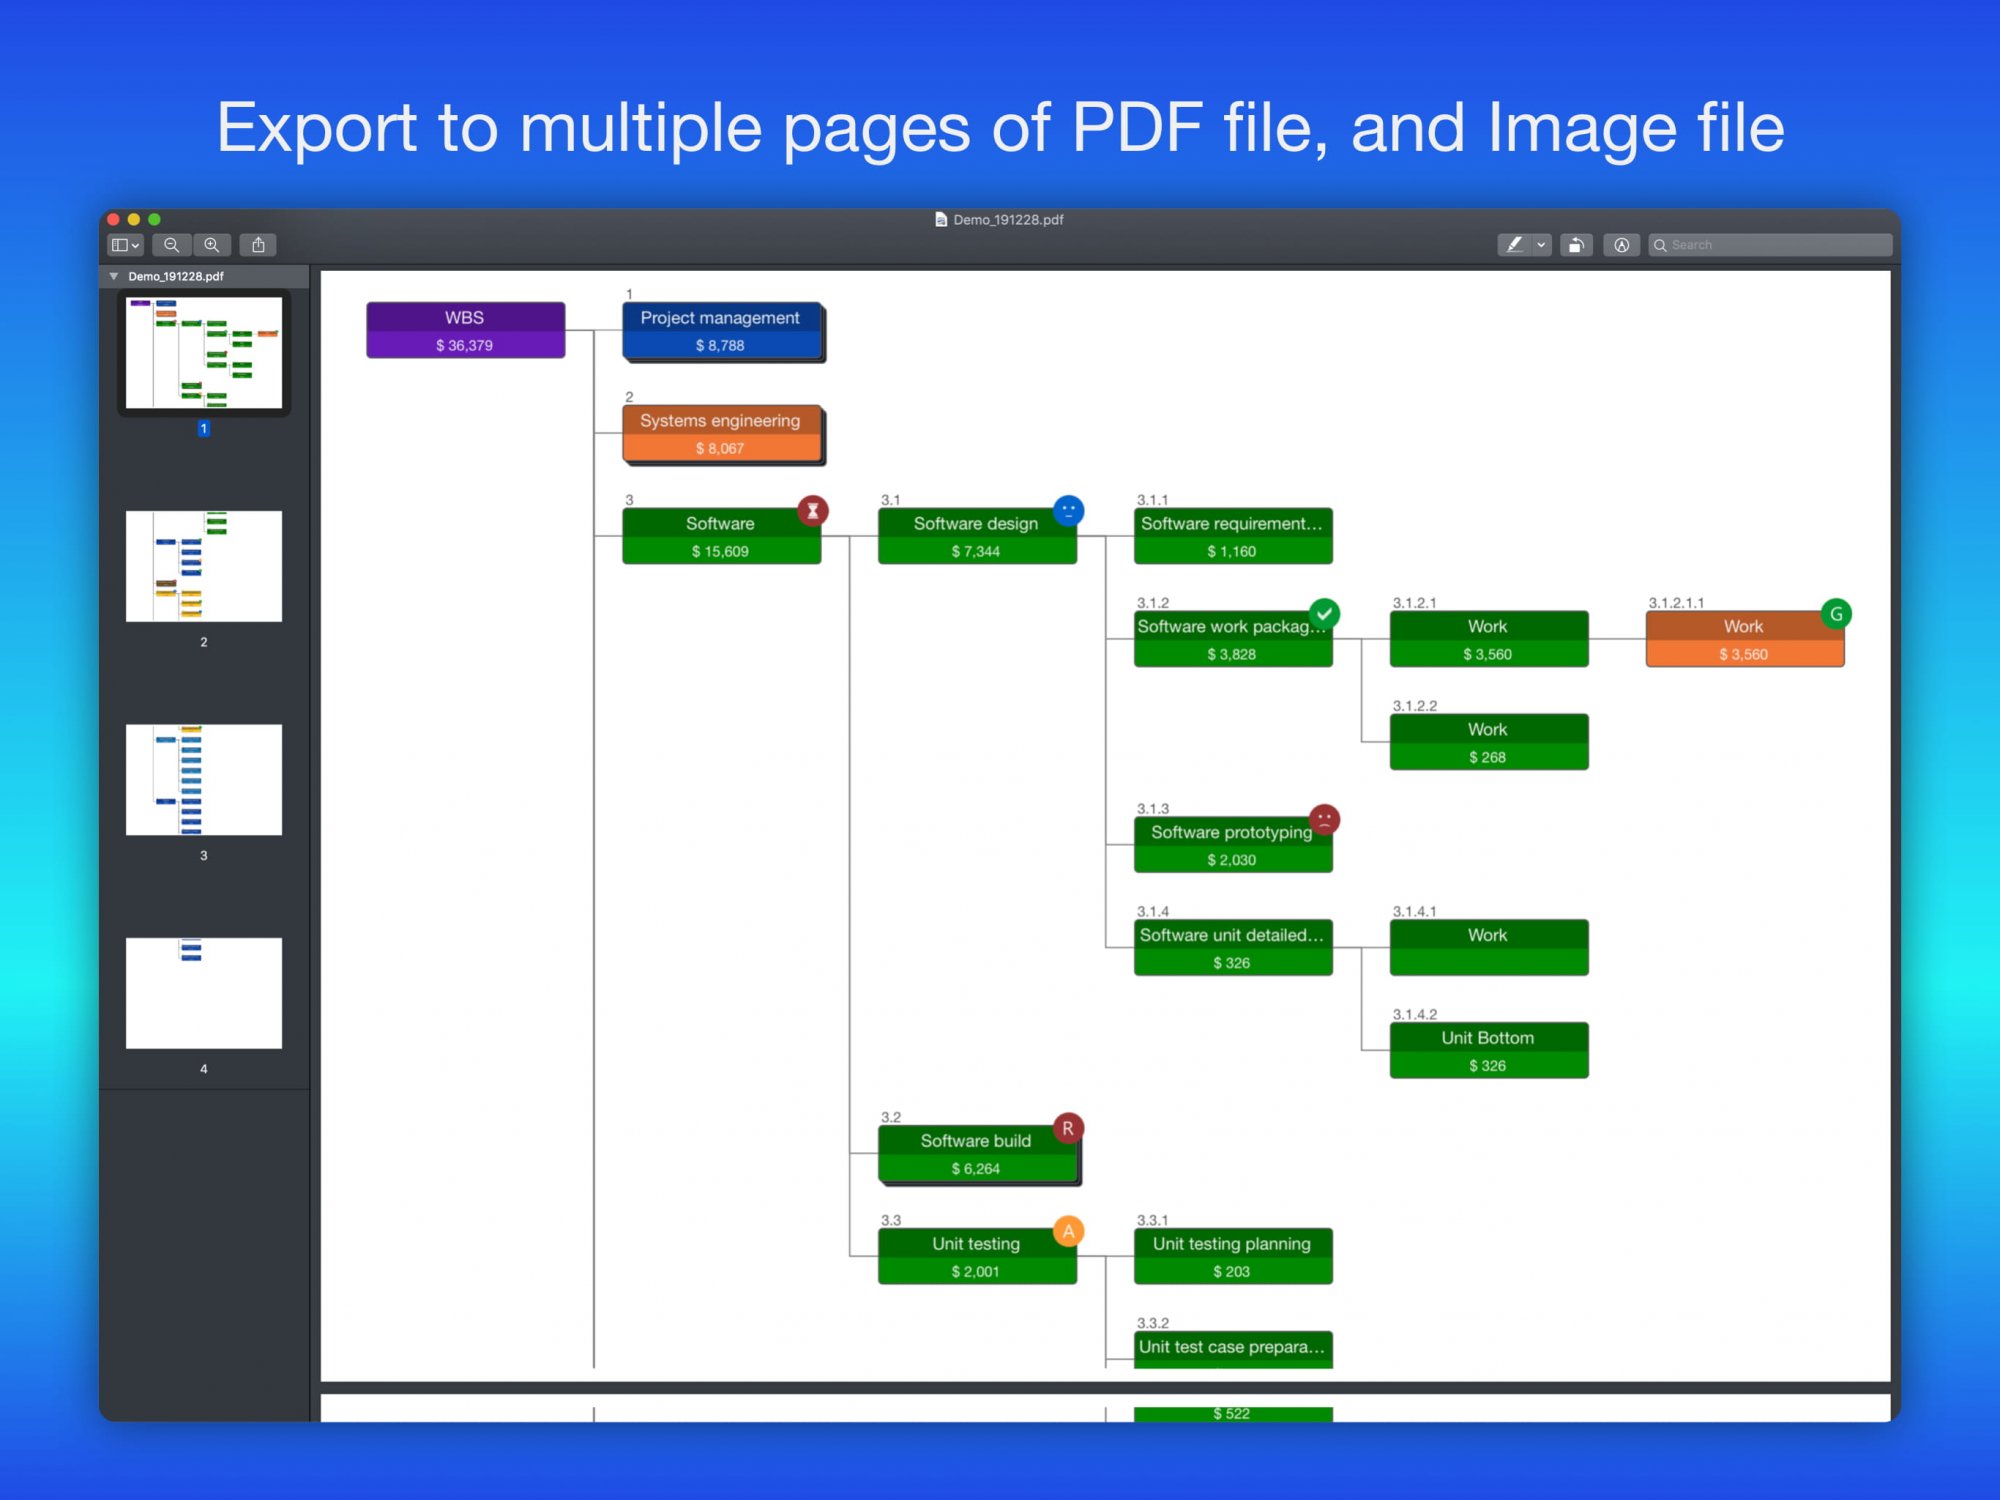Select page 3 thumbnail in sidebar
The image size is (2000, 1500).
[x=204, y=779]
